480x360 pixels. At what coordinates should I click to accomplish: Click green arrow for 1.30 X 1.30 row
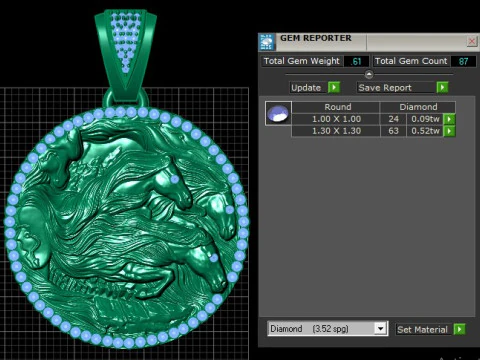[449, 131]
